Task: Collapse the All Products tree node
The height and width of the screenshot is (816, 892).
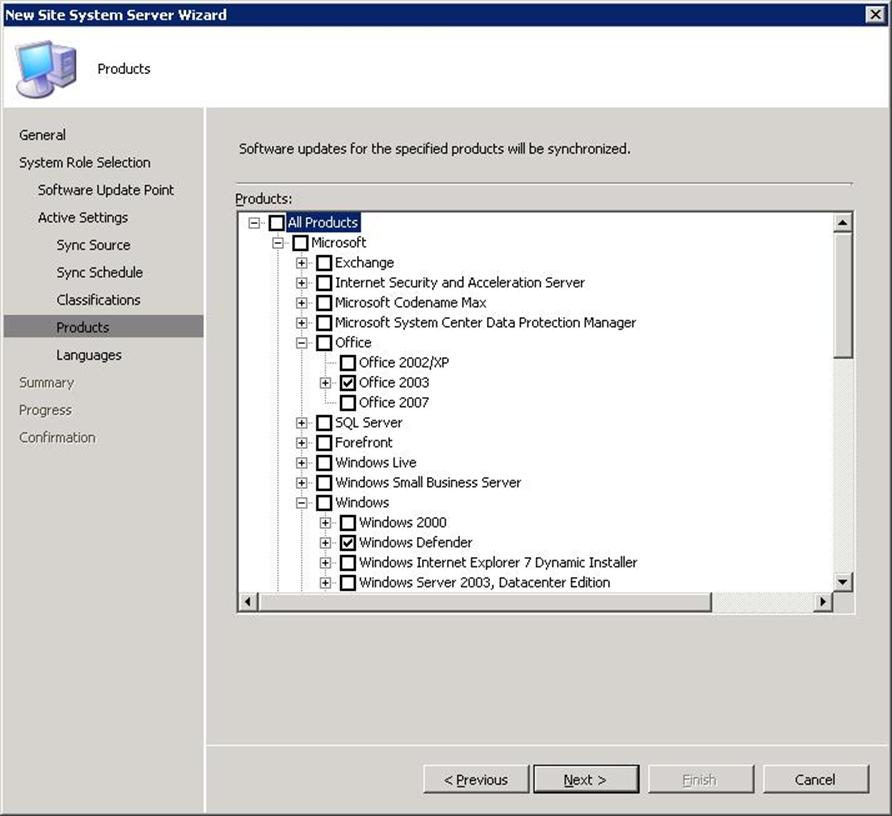Action: click(x=254, y=222)
